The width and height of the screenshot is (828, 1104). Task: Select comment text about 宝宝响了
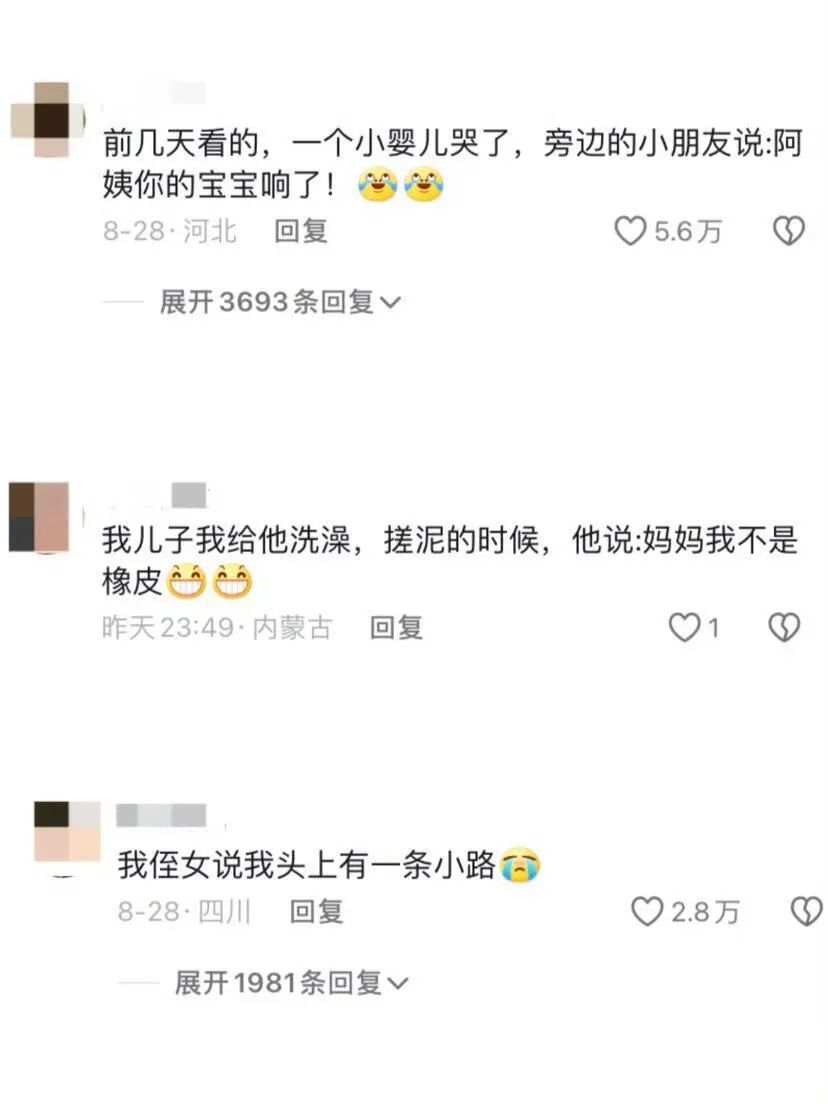tap(453, 165)
